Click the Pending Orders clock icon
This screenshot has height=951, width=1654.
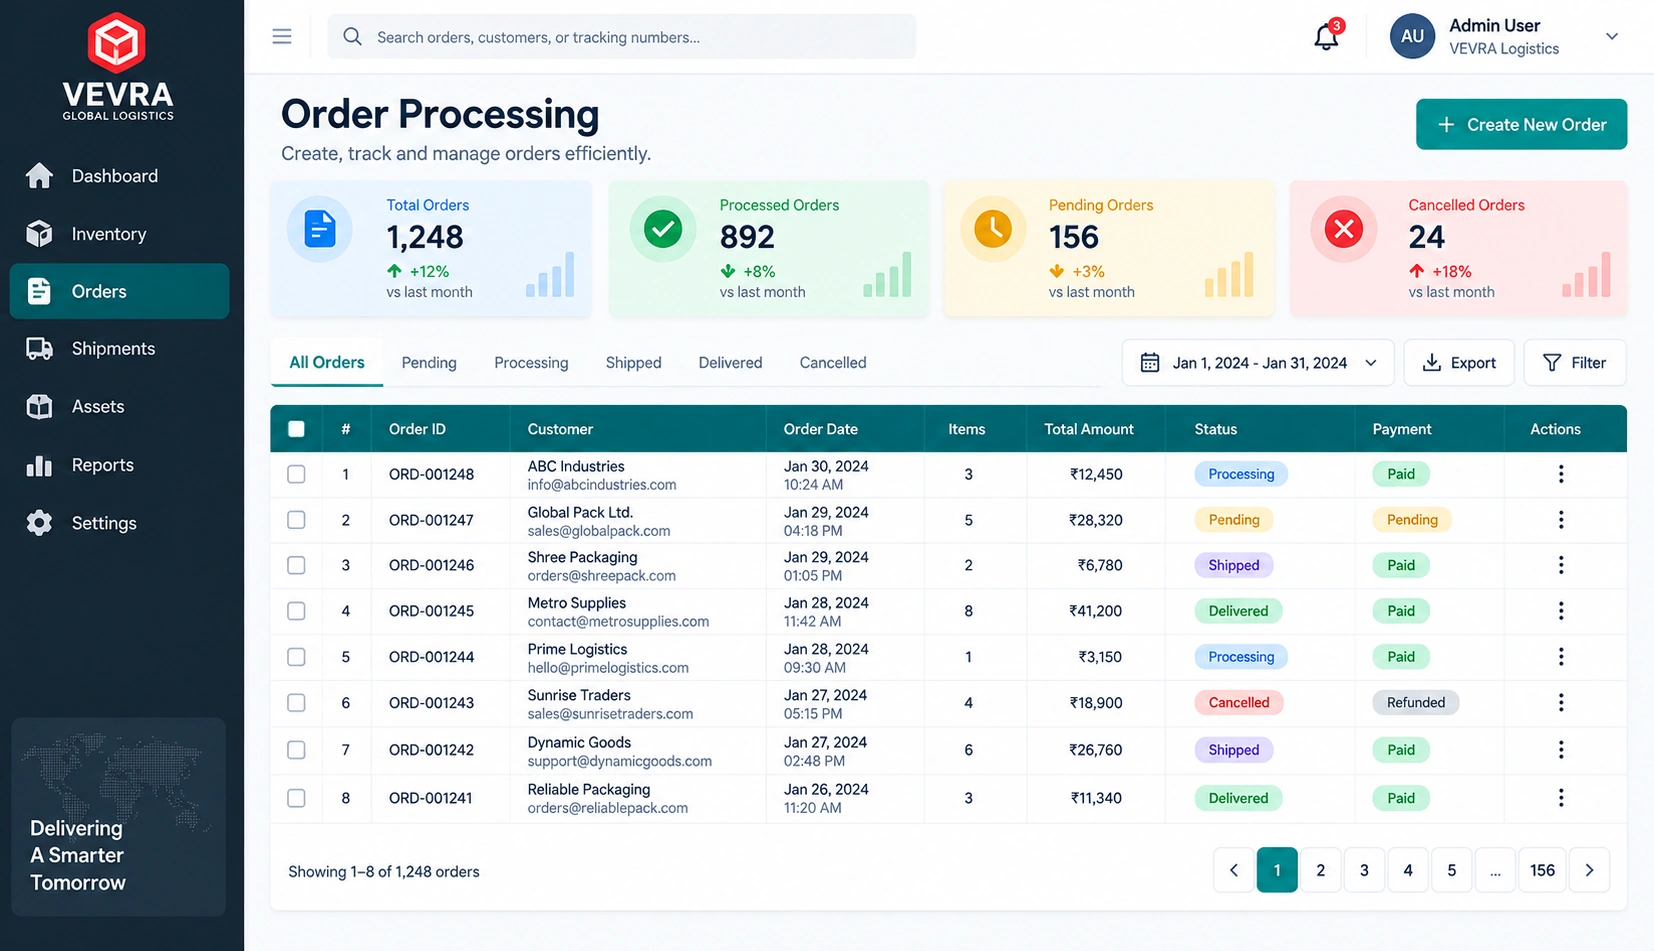(993, 229)
